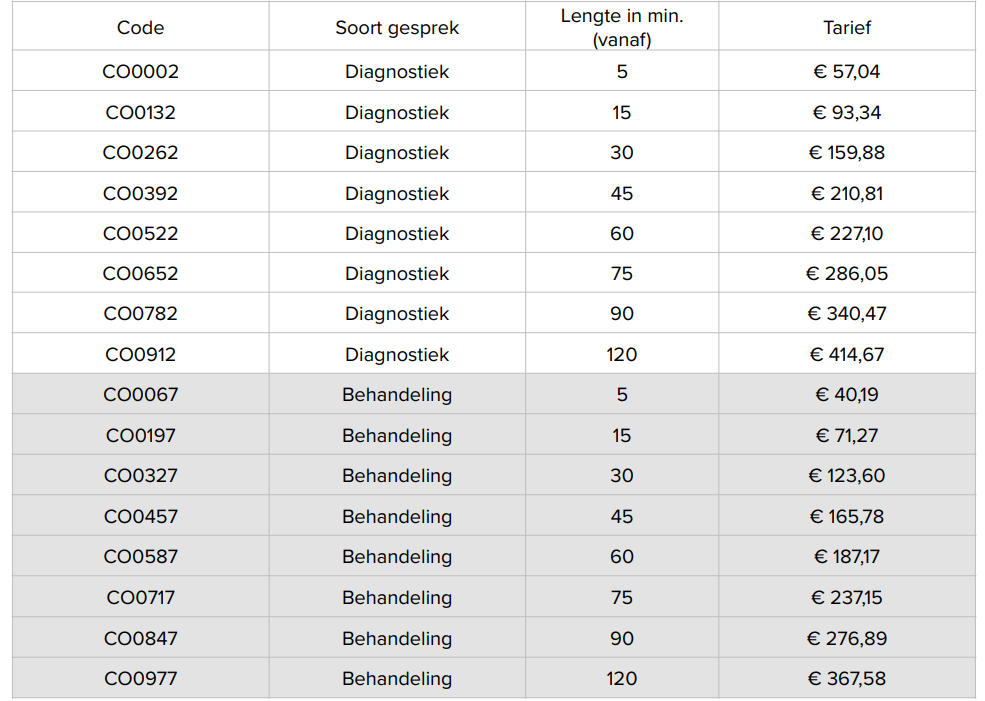The height and width of the screenshot is (701, 985).
Task: Select code CO0912 cell
Action: click(140, 354)
